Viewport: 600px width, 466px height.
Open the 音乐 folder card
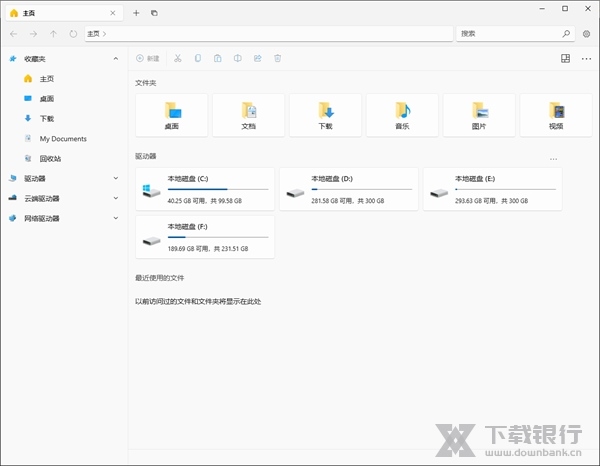[402, 115]
